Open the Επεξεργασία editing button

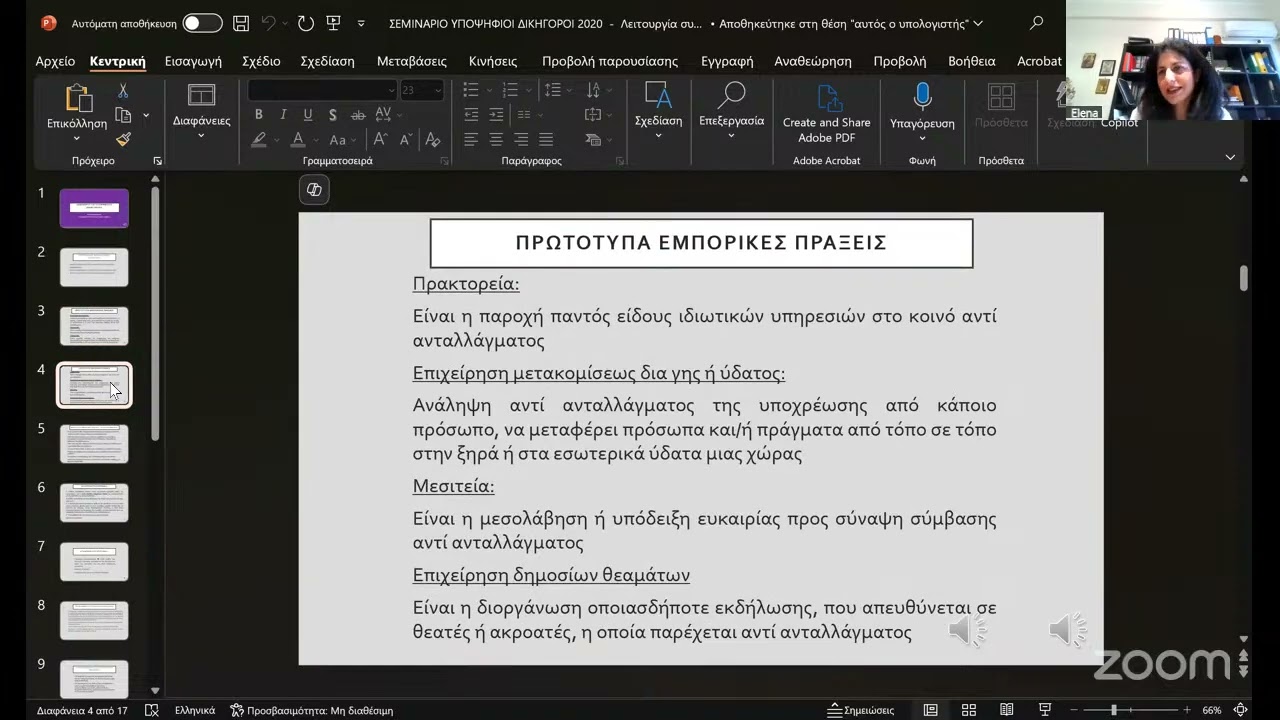731,110
